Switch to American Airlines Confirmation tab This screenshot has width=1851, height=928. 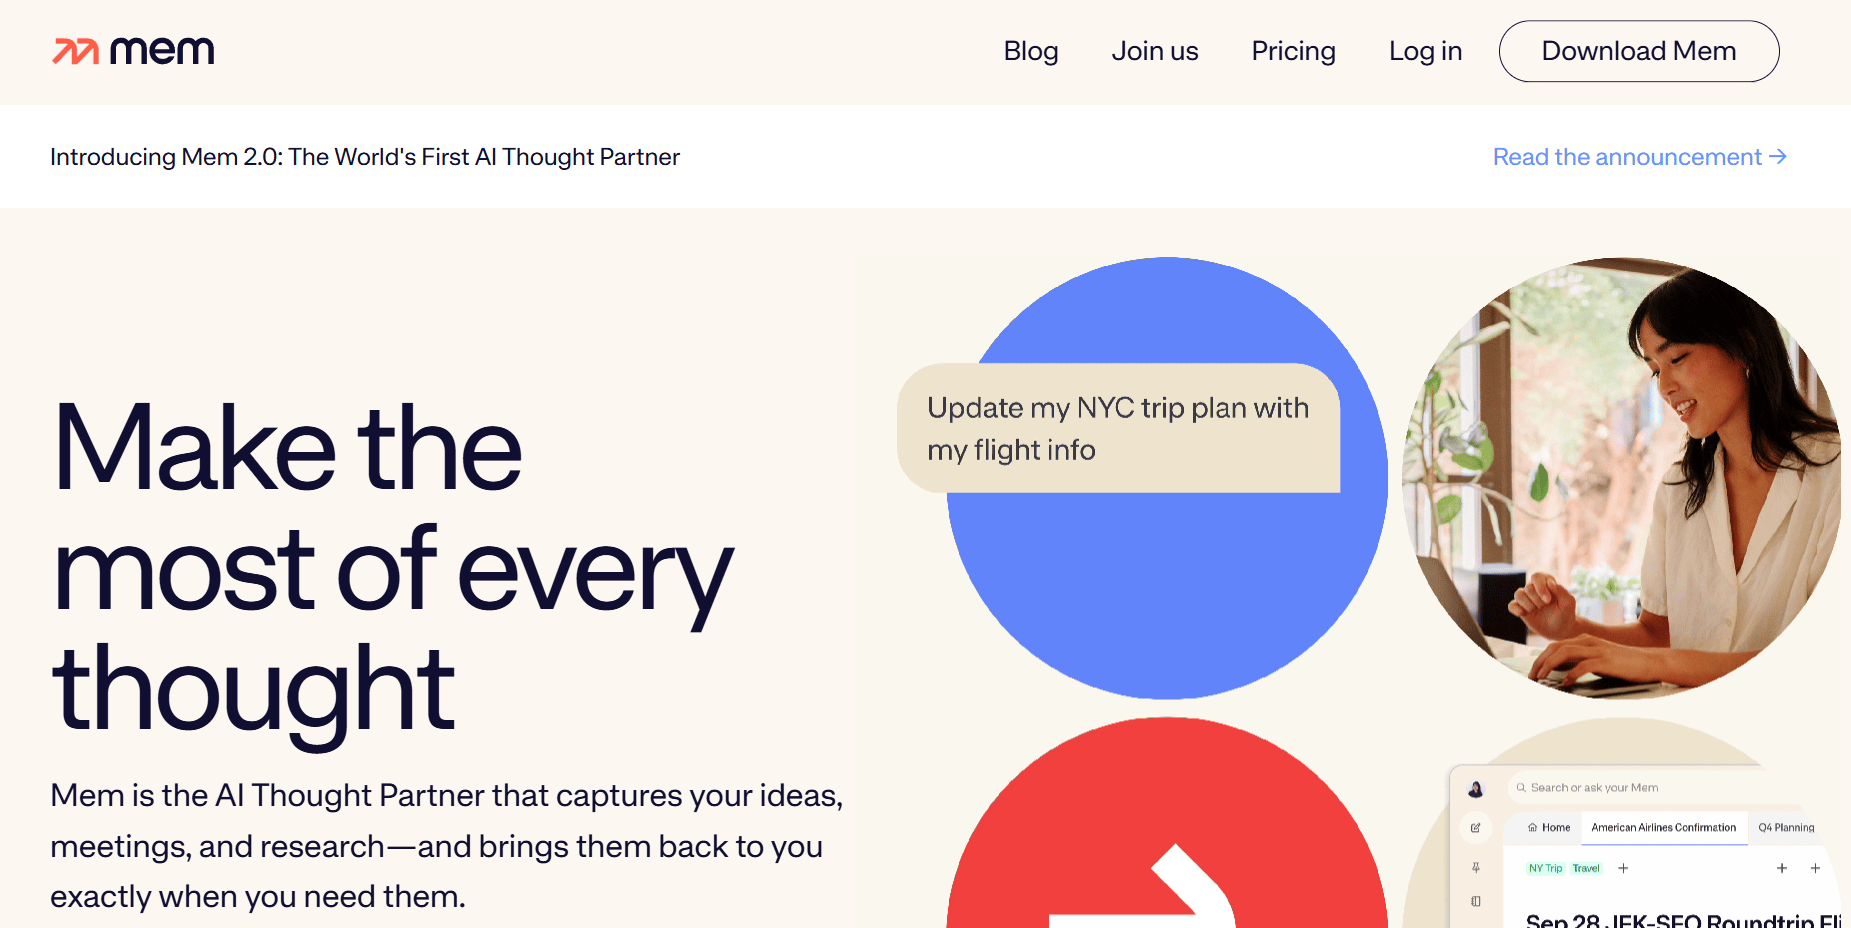1663,828
